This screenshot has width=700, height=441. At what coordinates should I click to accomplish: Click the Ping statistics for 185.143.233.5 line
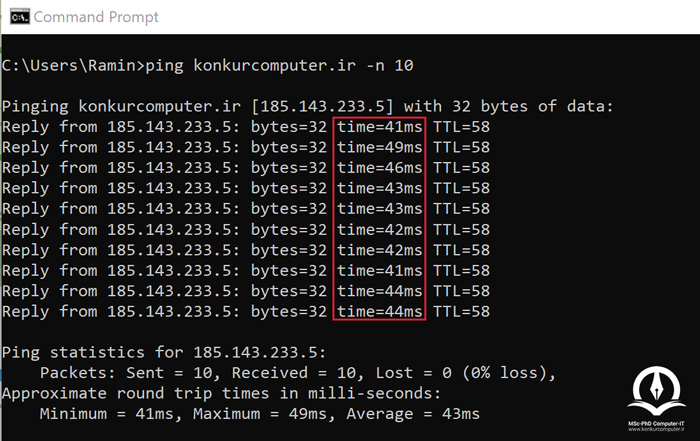click(x=164, y=353)
